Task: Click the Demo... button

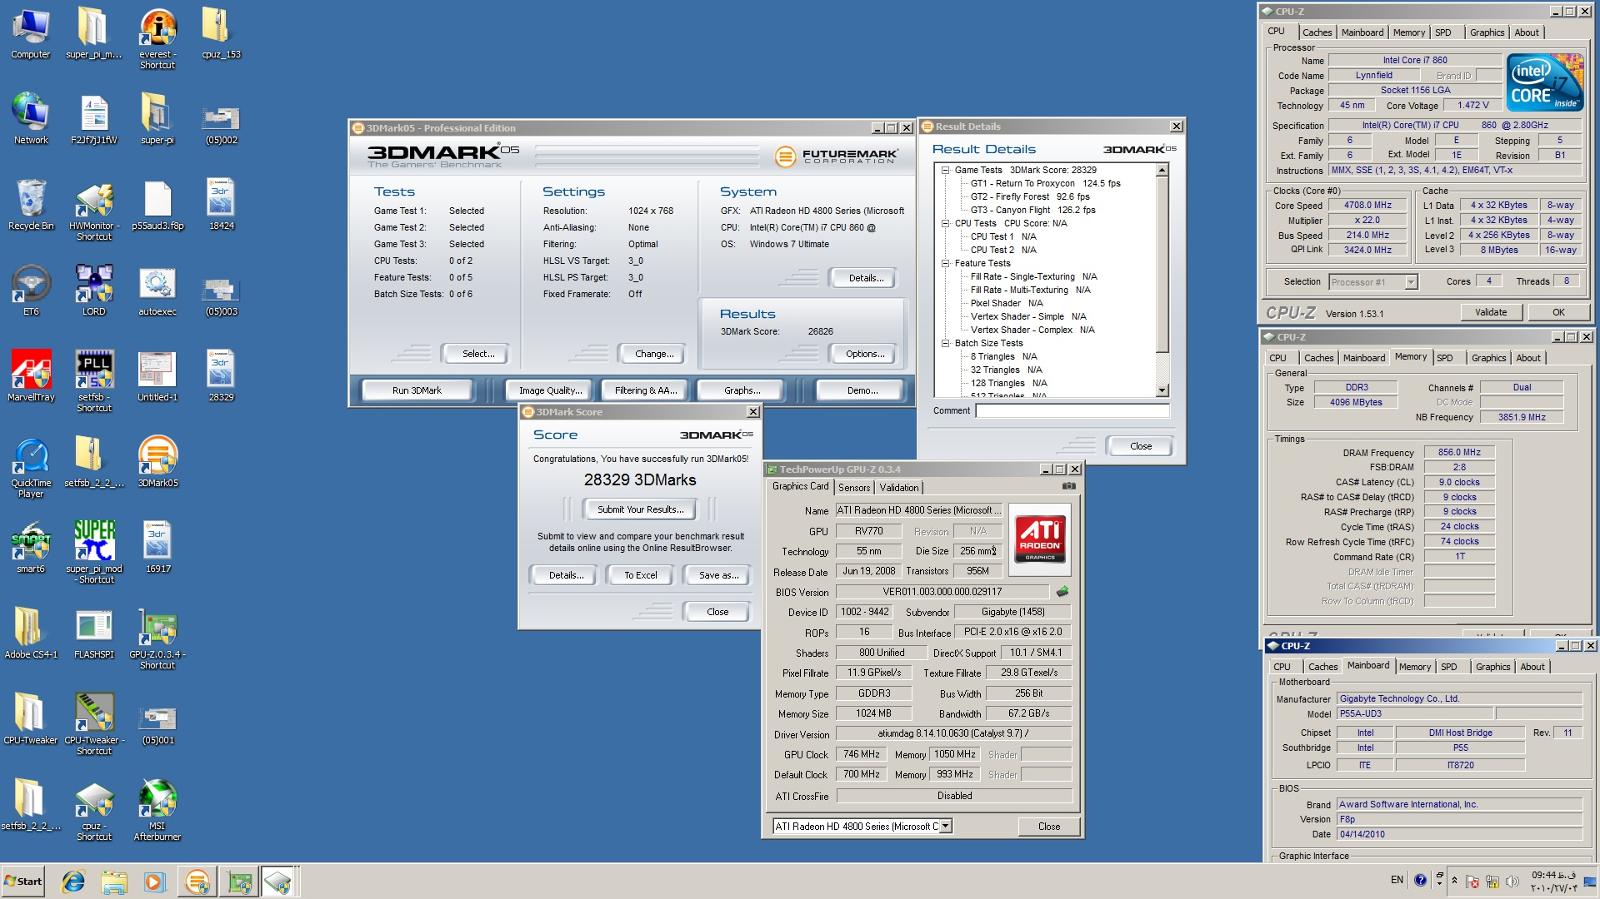Action: click(x=862, y=390)
